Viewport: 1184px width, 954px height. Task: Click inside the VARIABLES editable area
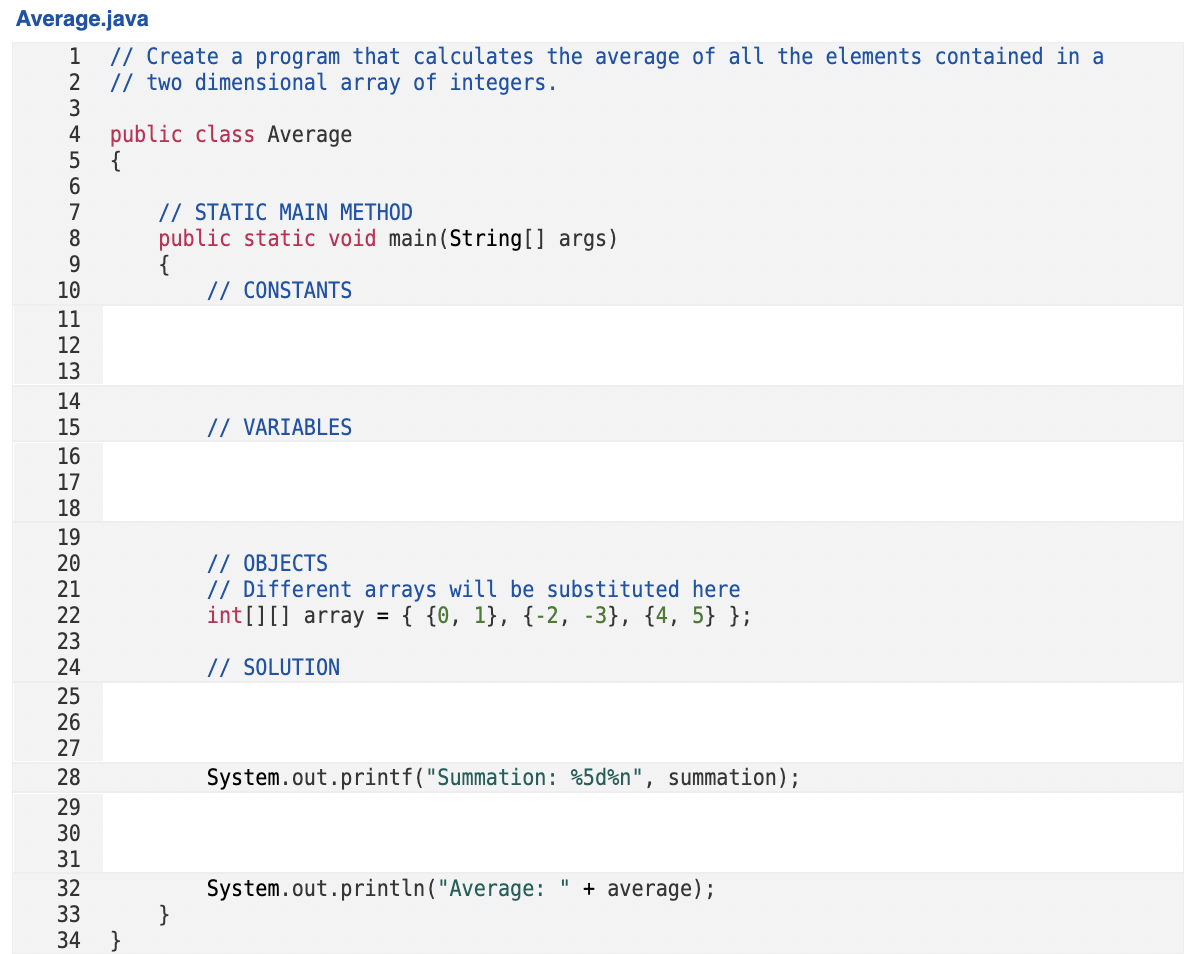[643, 482]
